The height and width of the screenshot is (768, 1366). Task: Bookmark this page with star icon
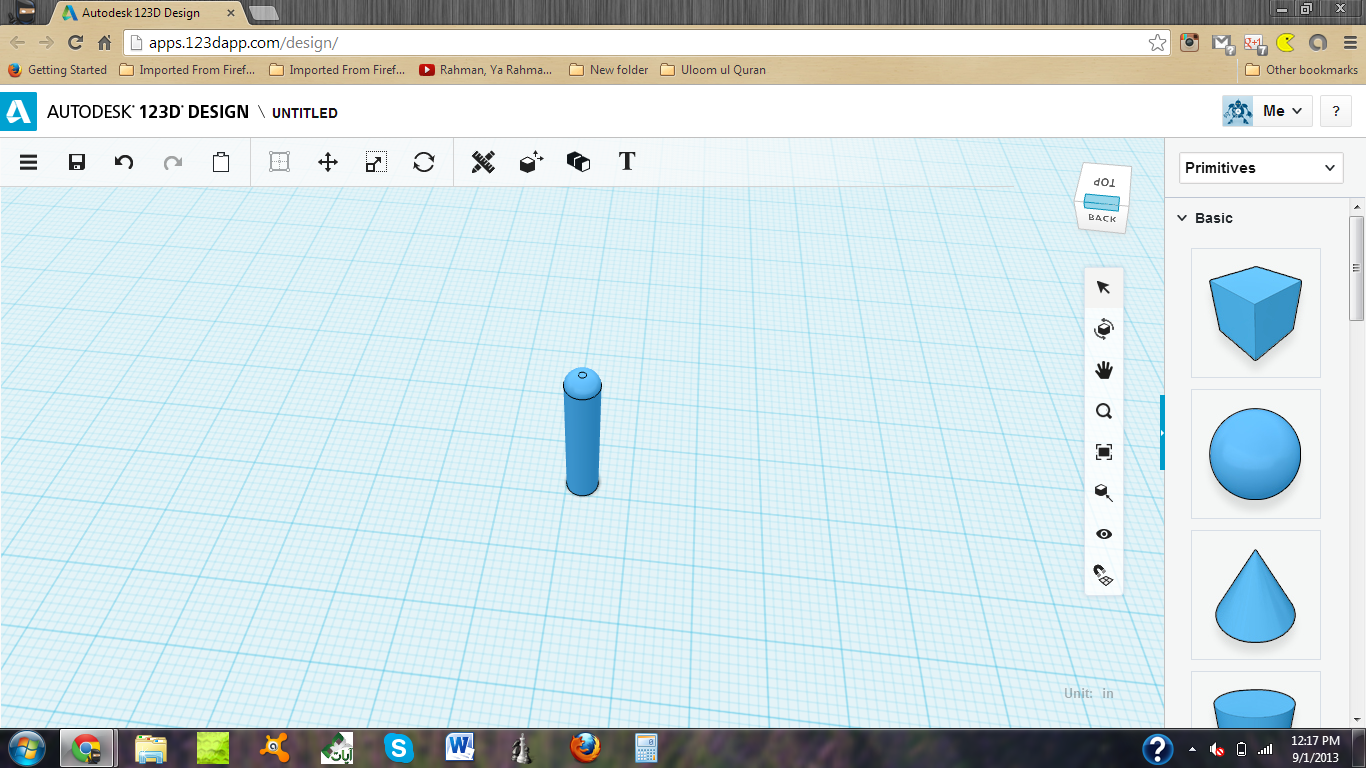coord(1157,43)
